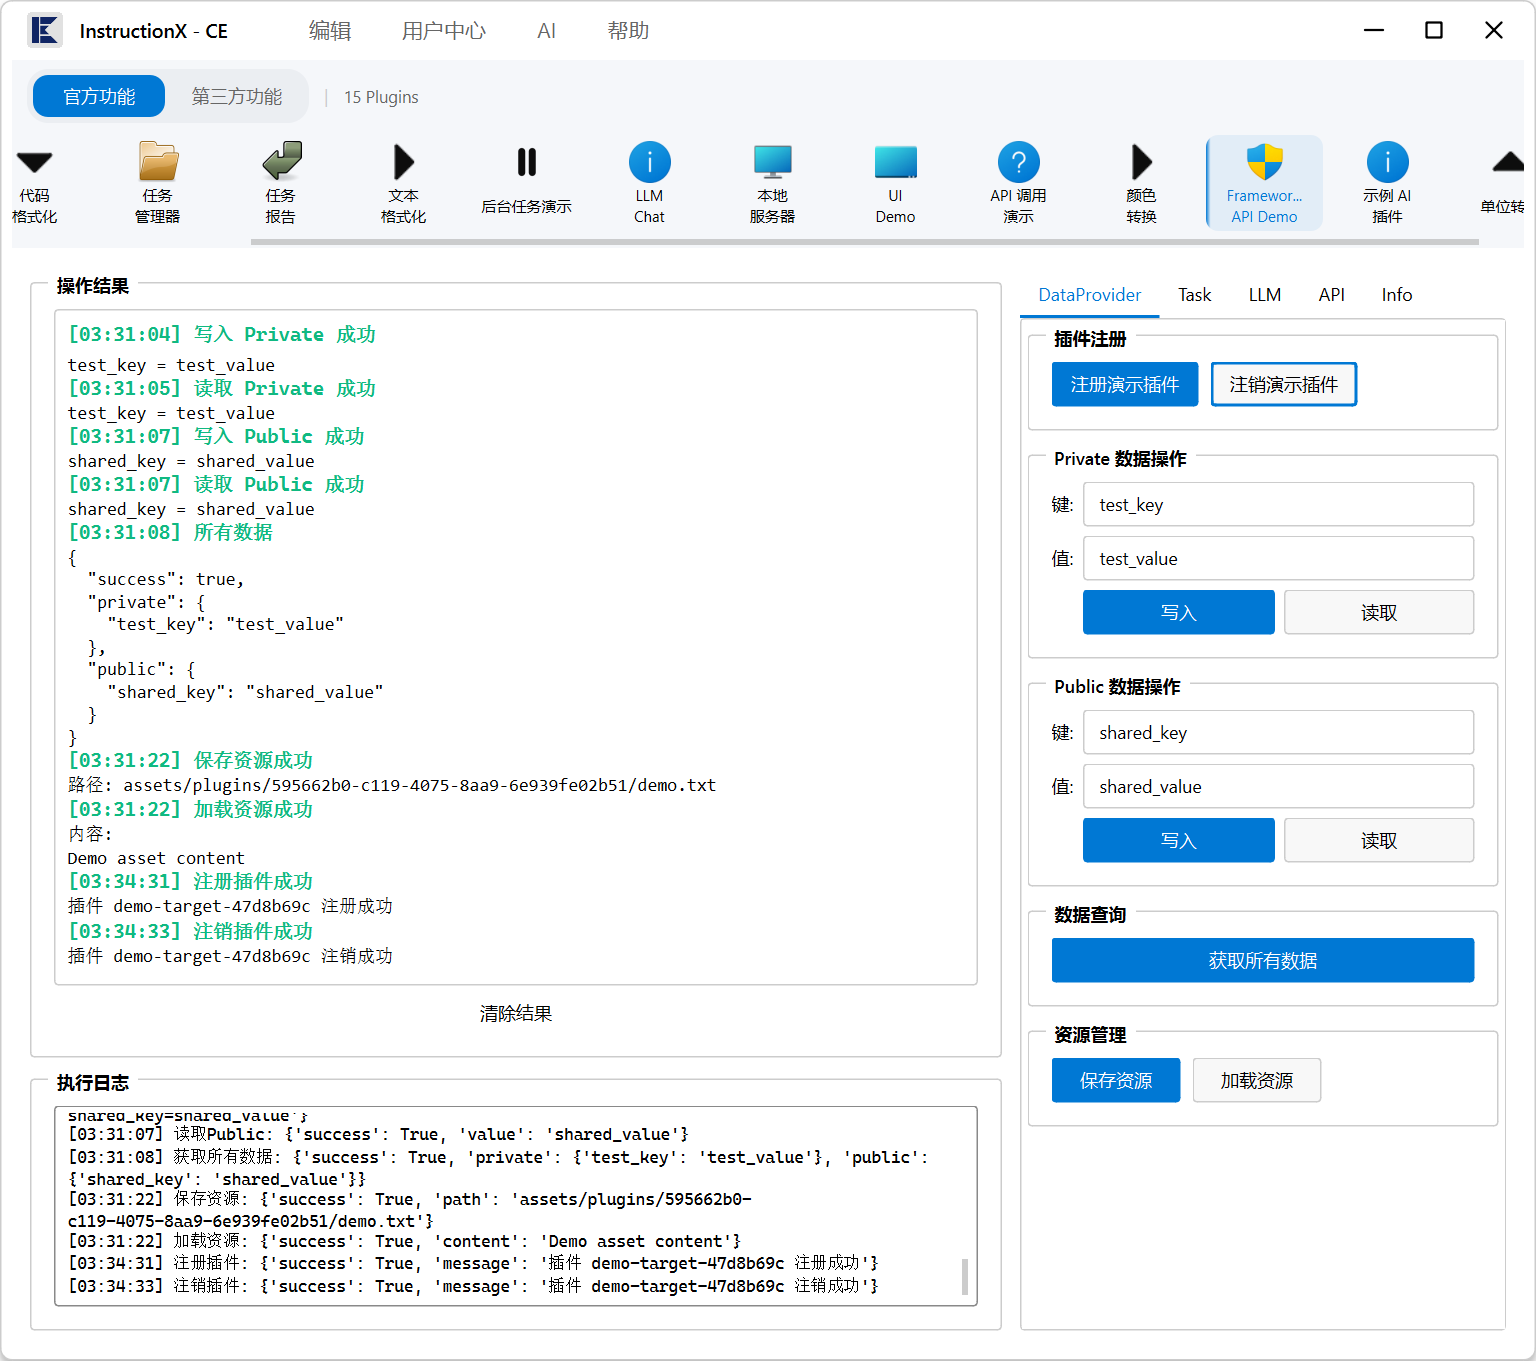Click 读取 under Private 数据操作
Image resolution: width=1536 pixels, height=1361 pixels.
coord(1379,612)
